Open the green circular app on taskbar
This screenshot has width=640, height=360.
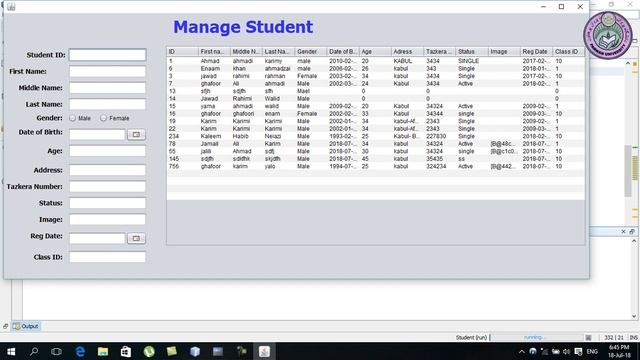click(x=149, y=351)
